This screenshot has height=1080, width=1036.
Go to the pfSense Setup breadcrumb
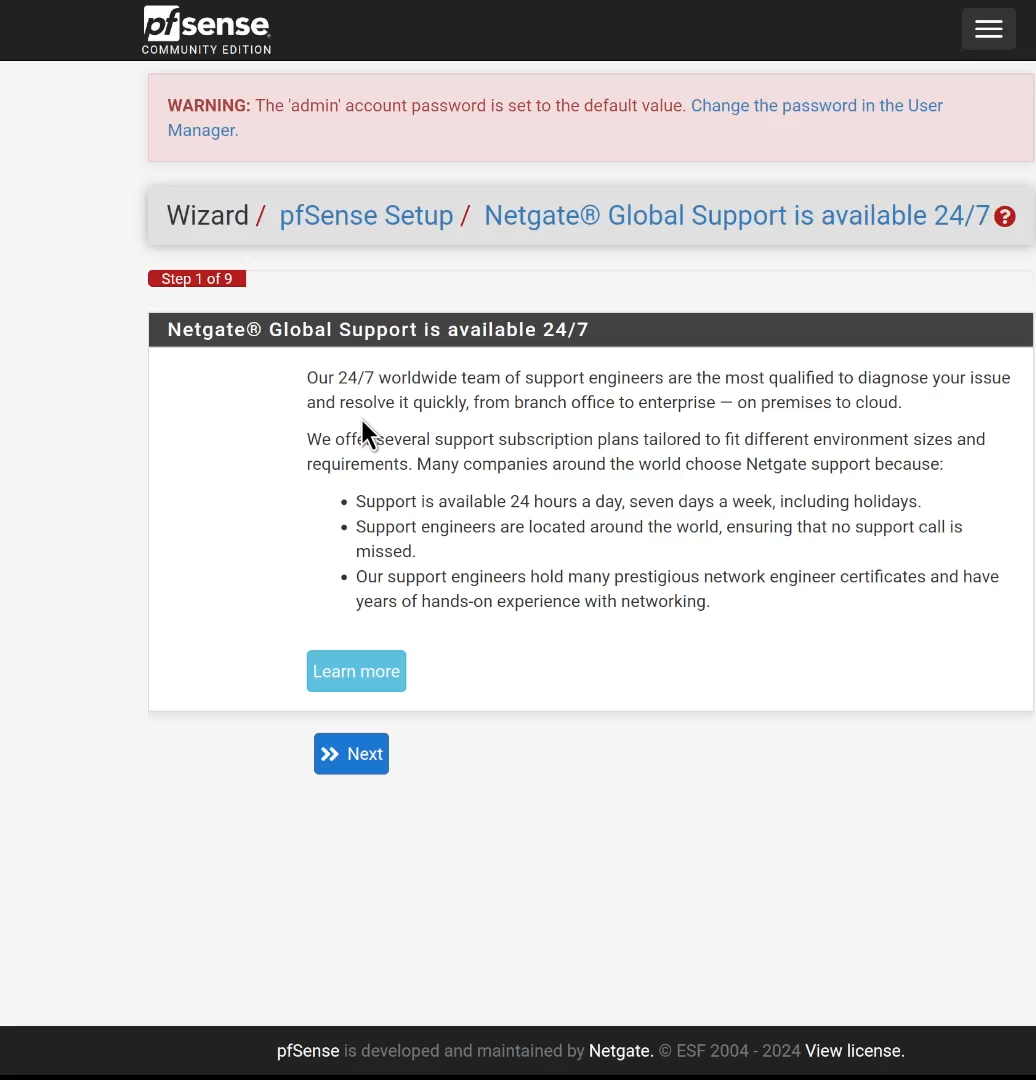click(x=366, y=216)
